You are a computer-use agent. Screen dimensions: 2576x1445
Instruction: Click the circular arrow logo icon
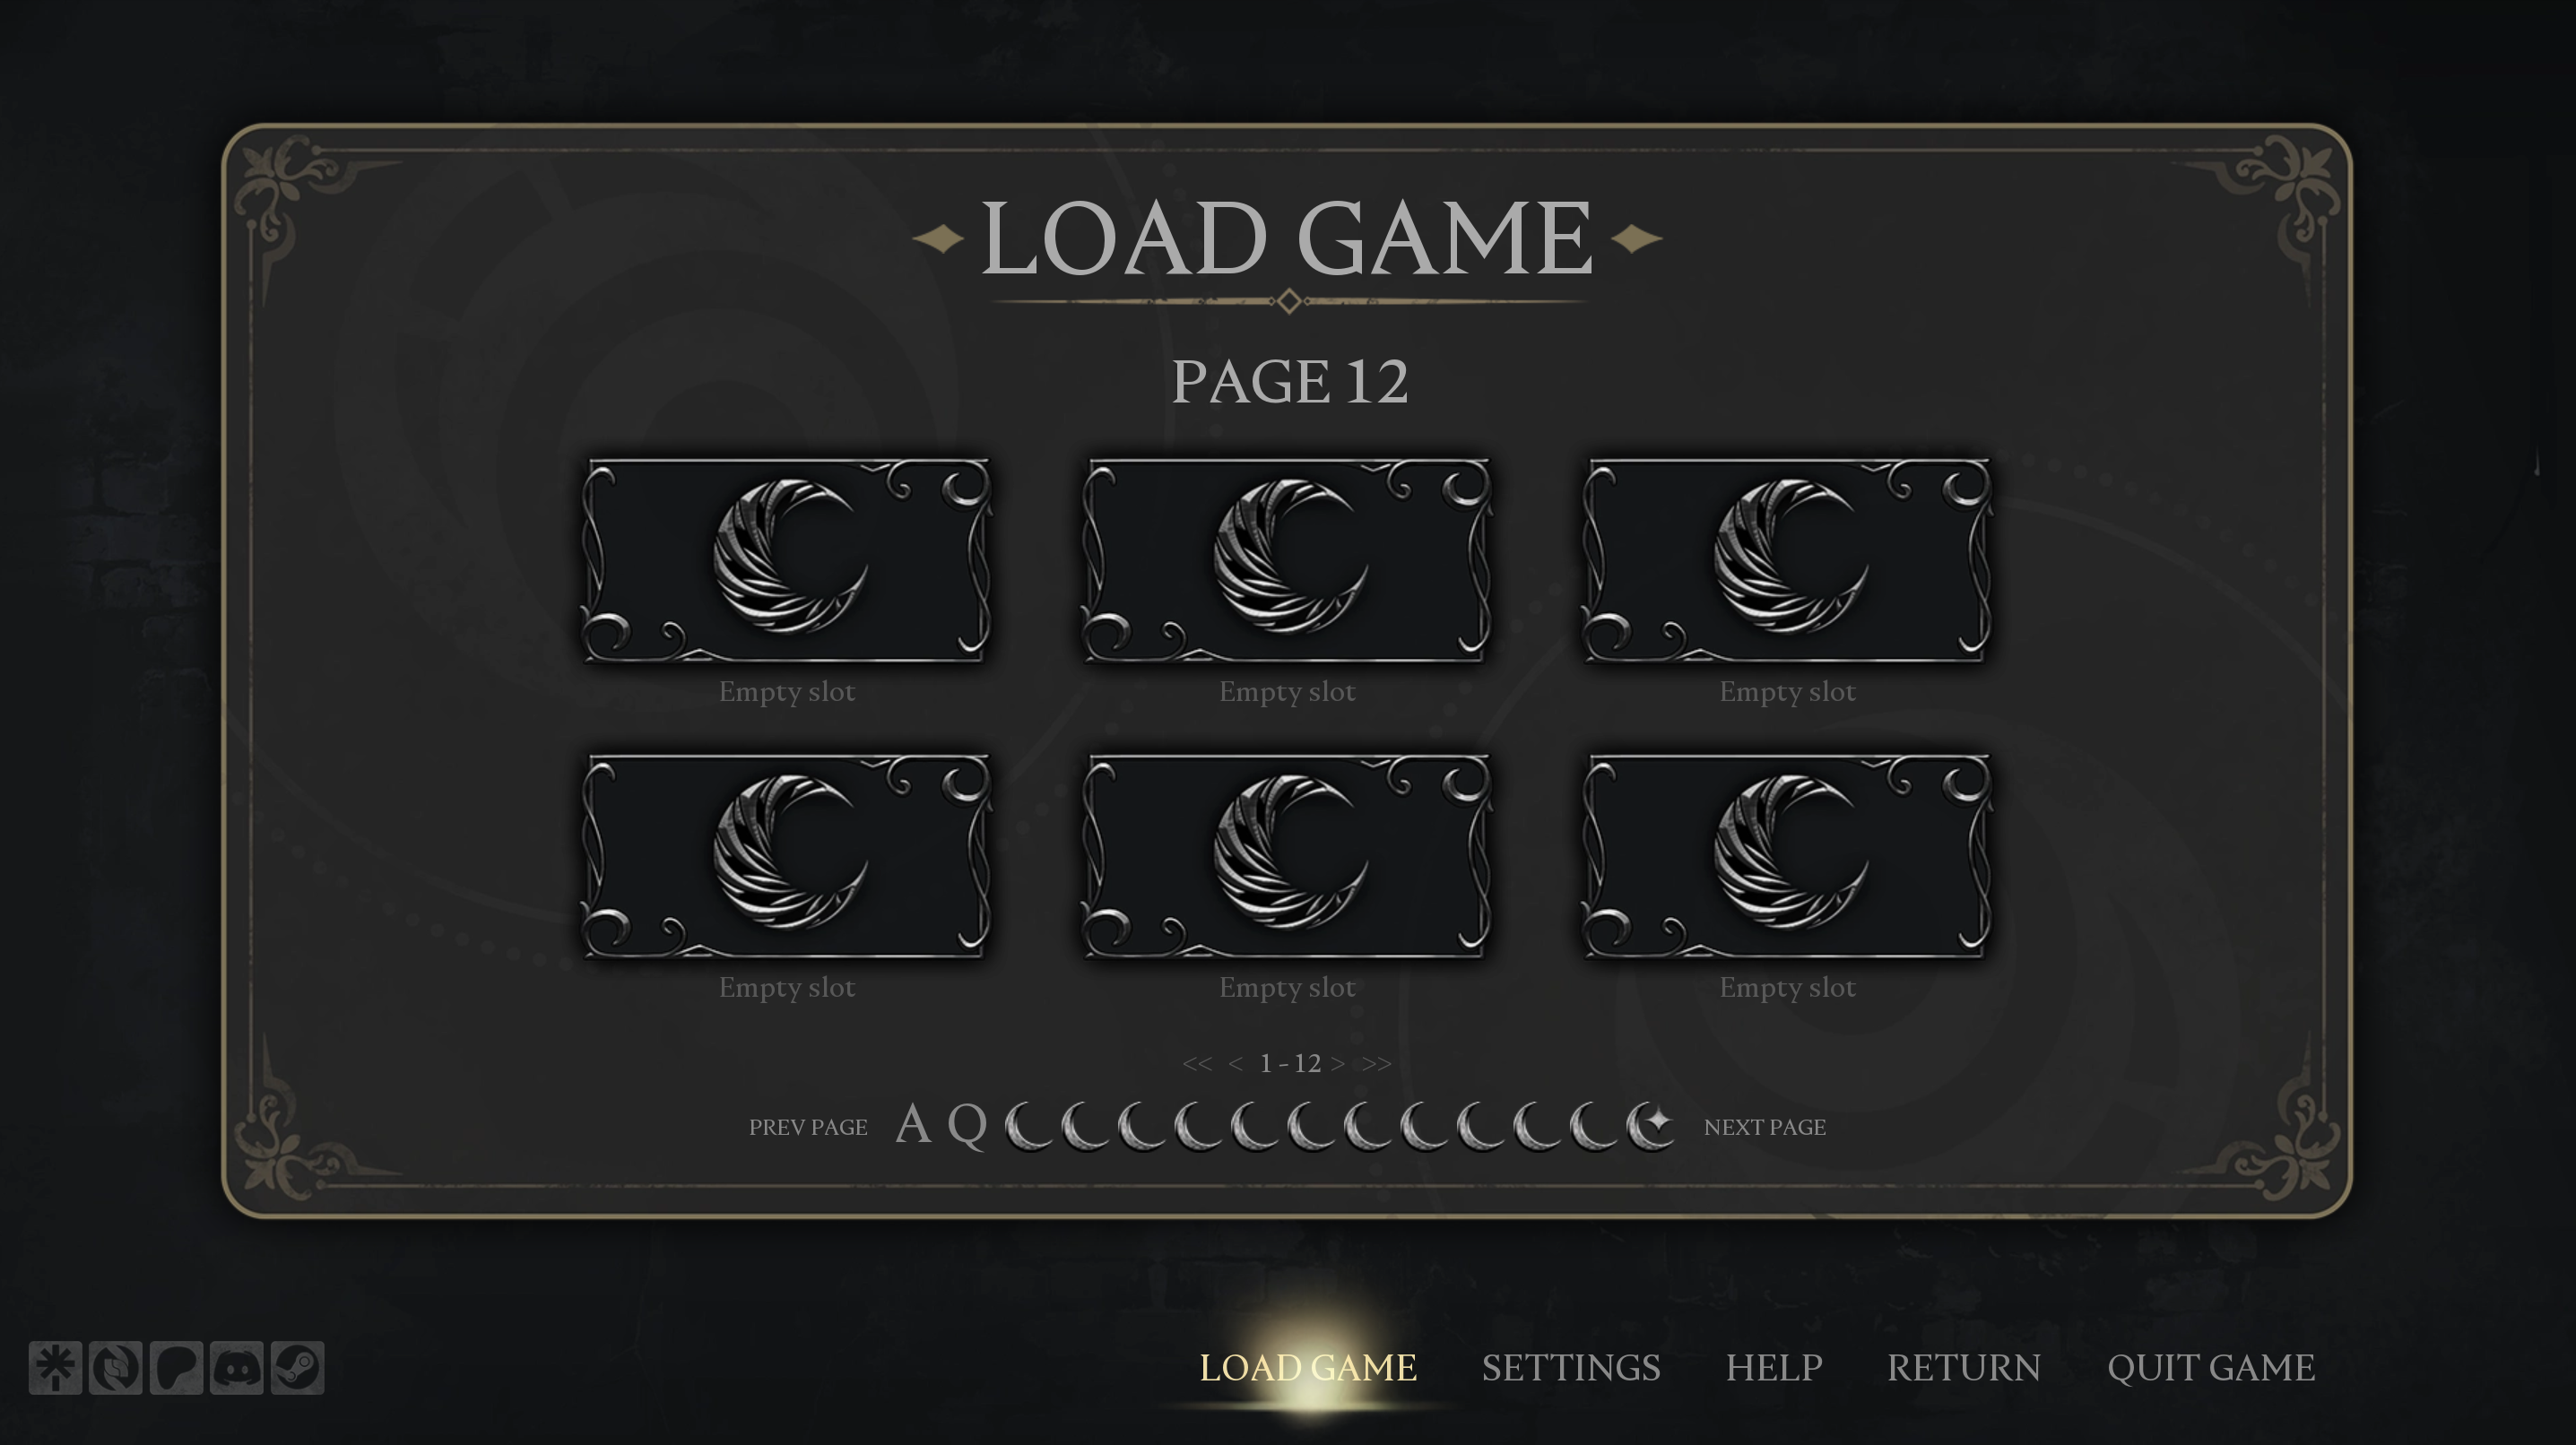pos(115,1367)
